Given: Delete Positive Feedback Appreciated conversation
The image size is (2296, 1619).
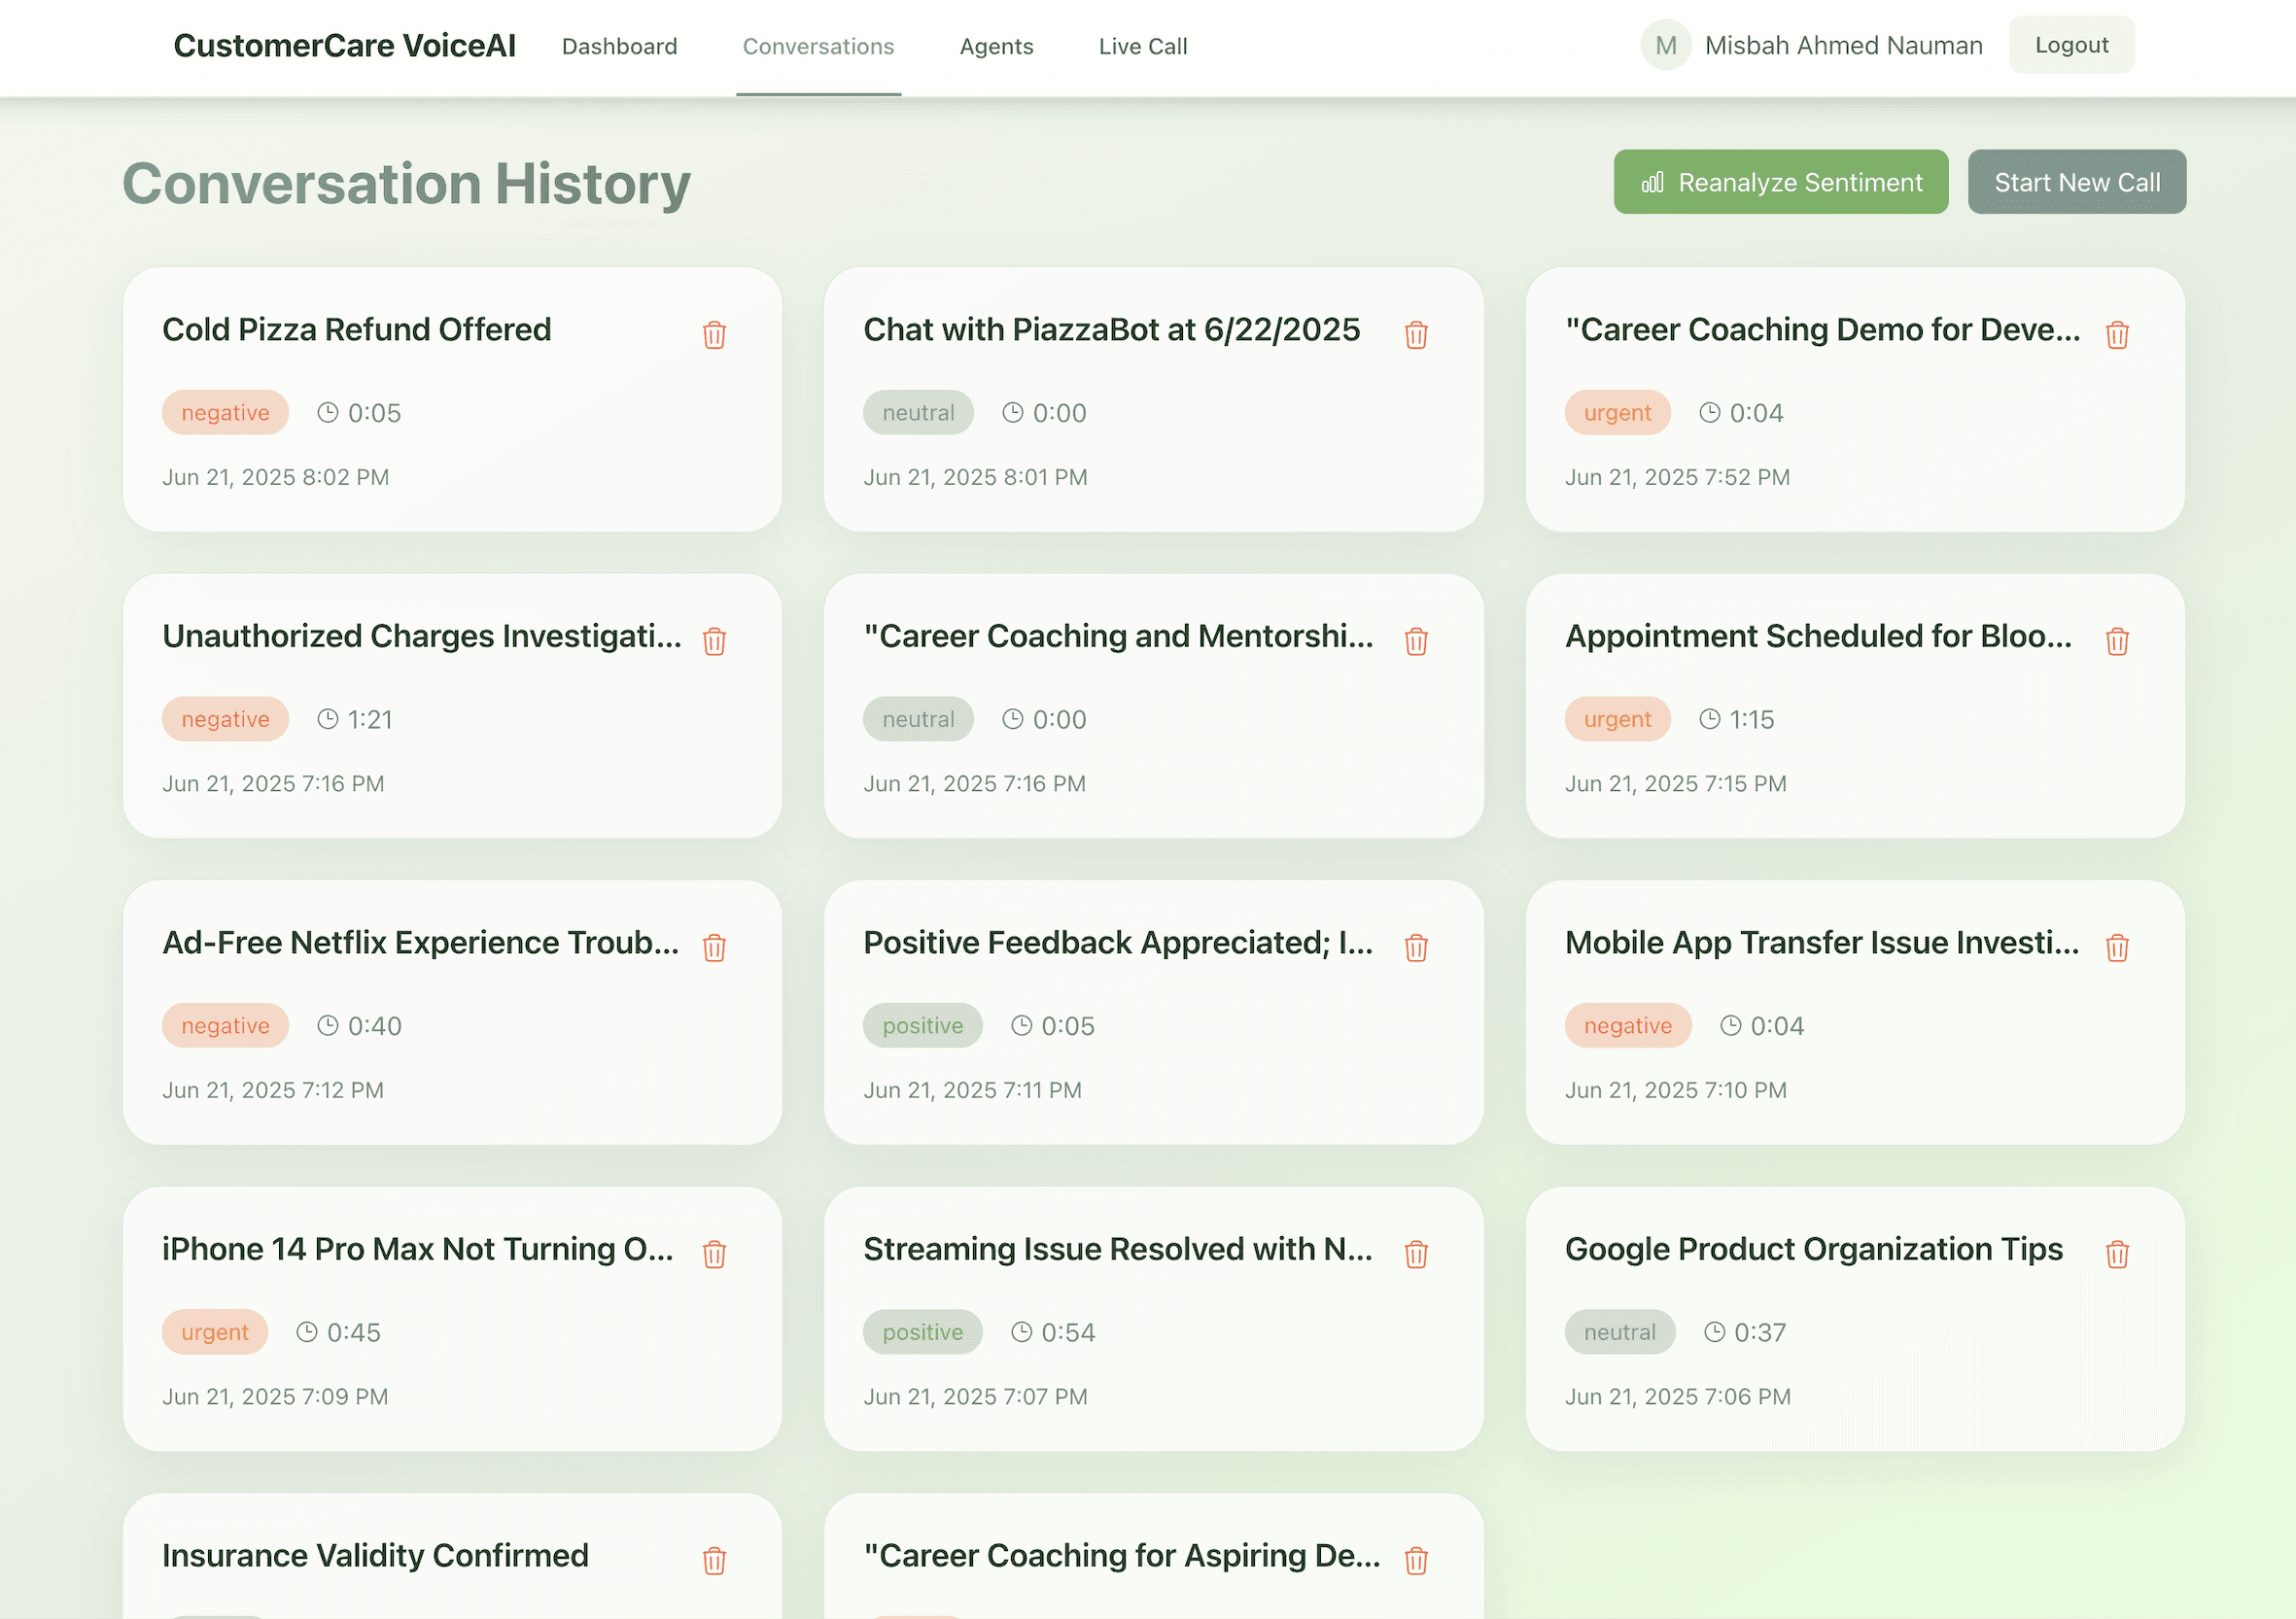Looking at the screenshot, I should (x=1416, y=947).
